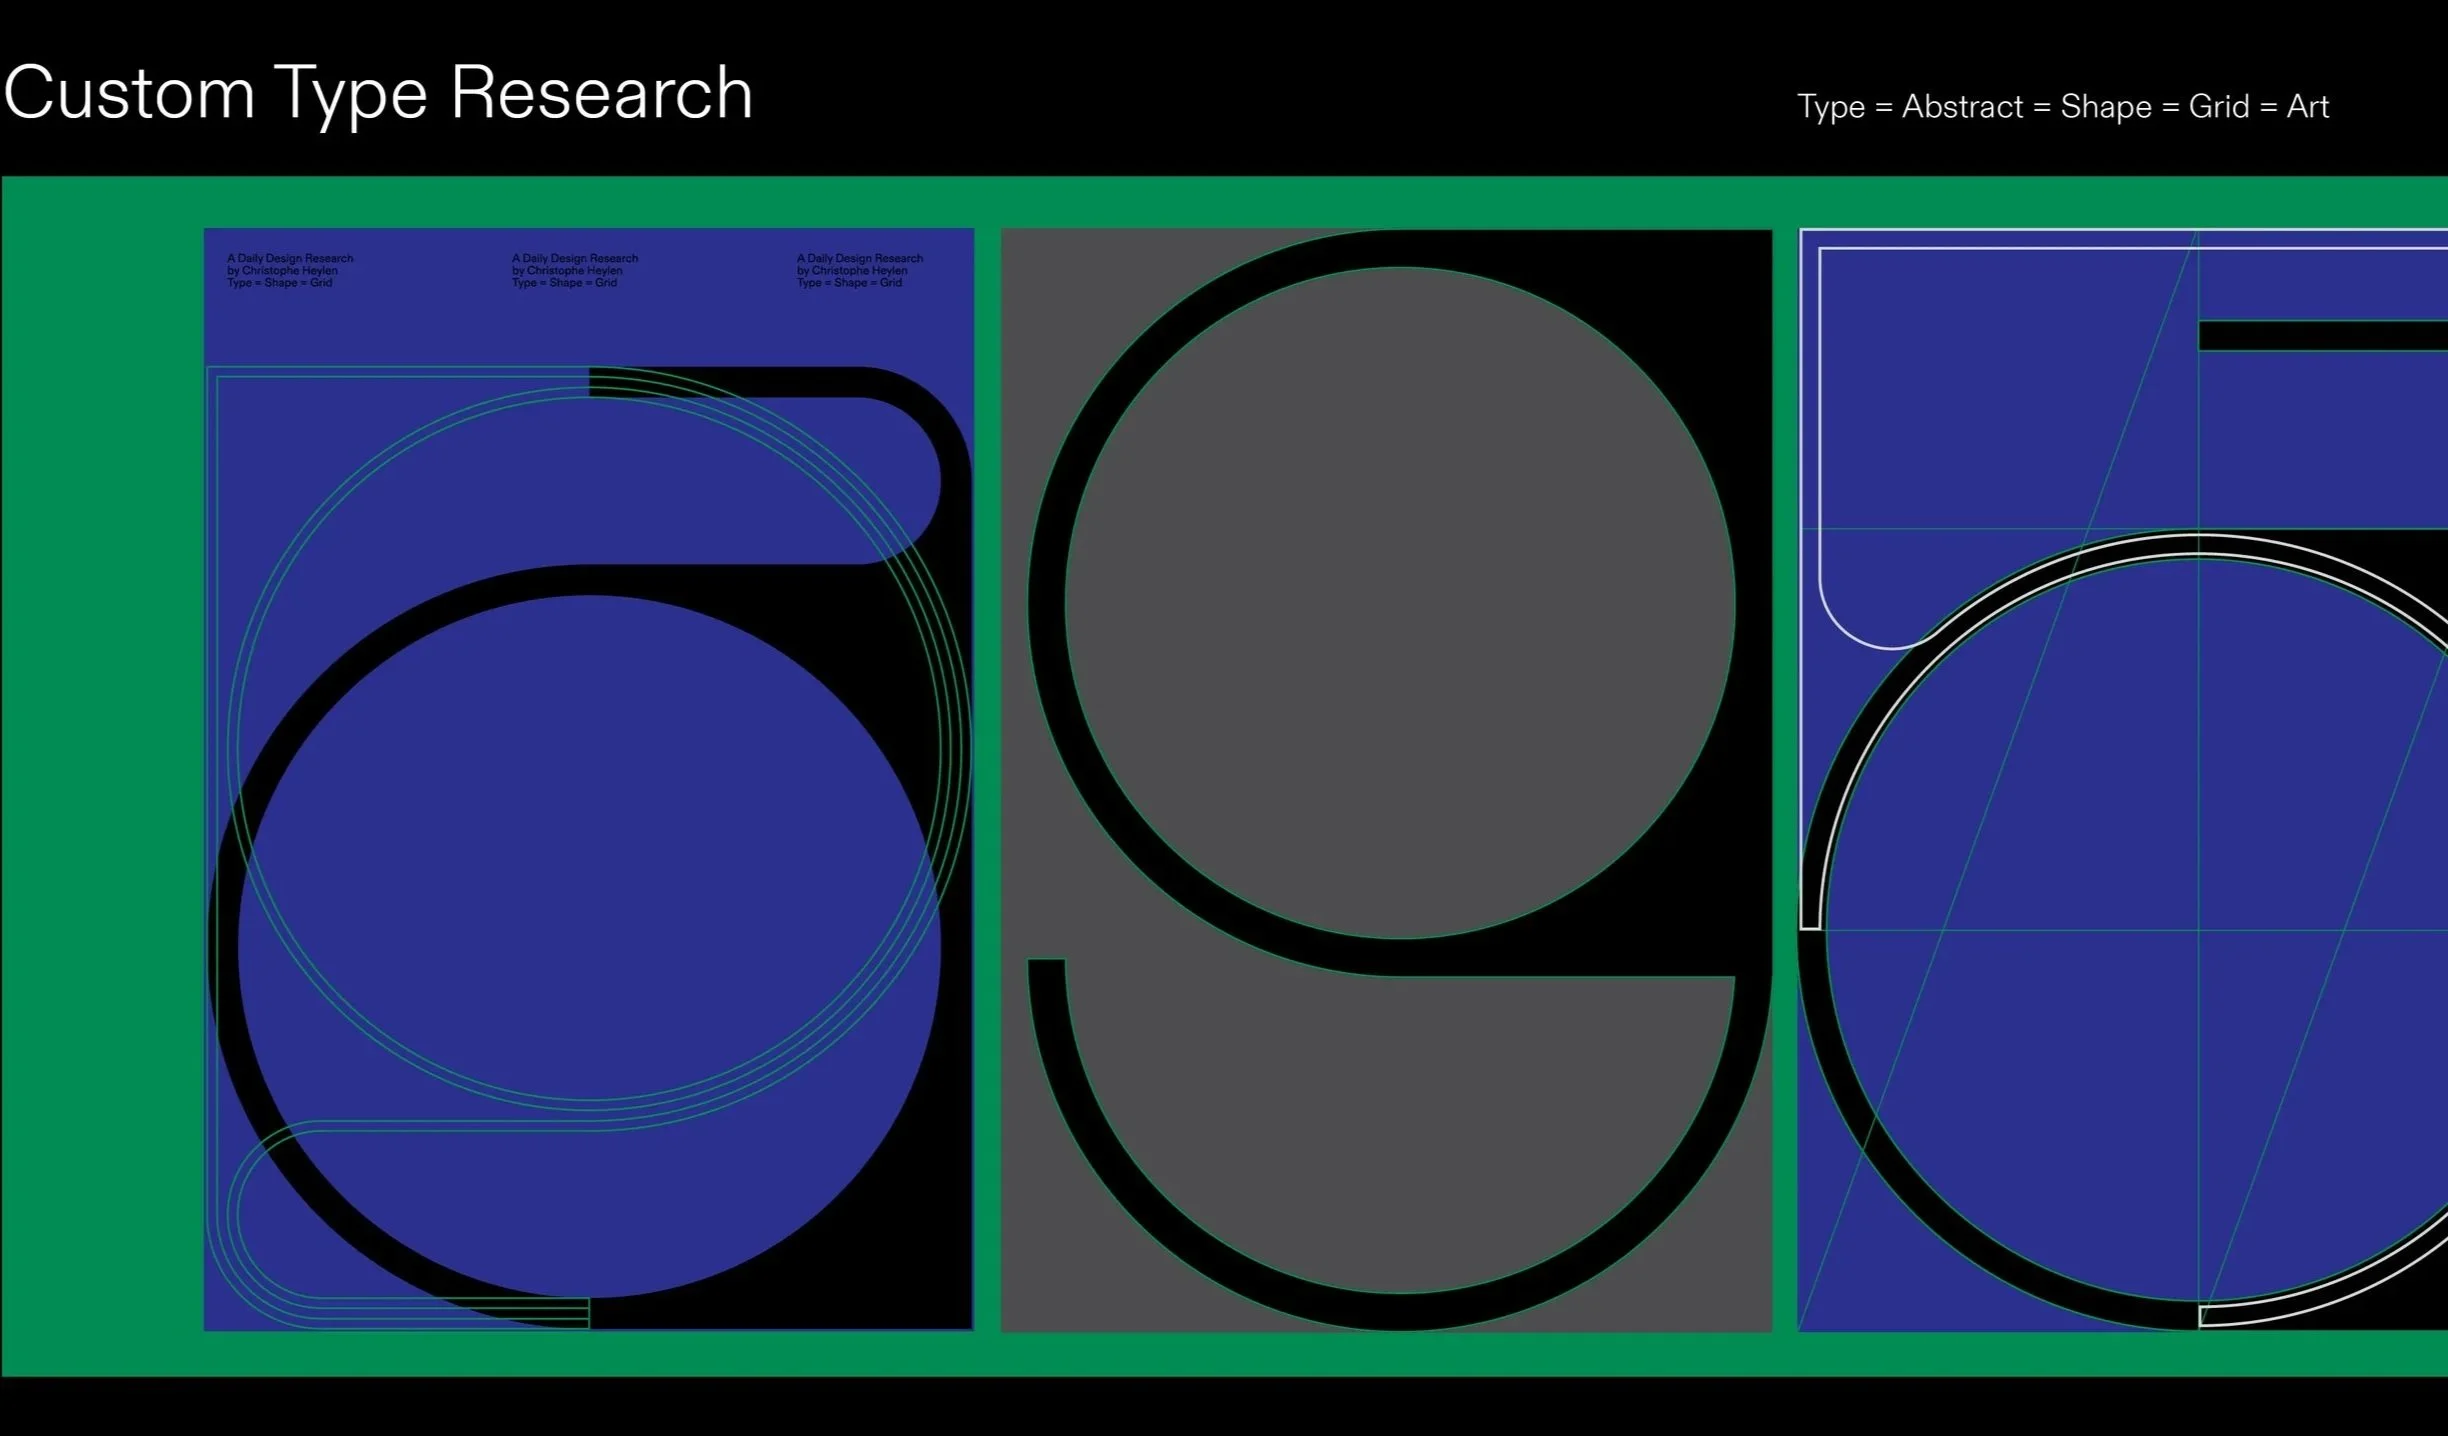2448x1436 pixels.
Task: Click the word "Research" in the main heading
Action: point(601,93)
